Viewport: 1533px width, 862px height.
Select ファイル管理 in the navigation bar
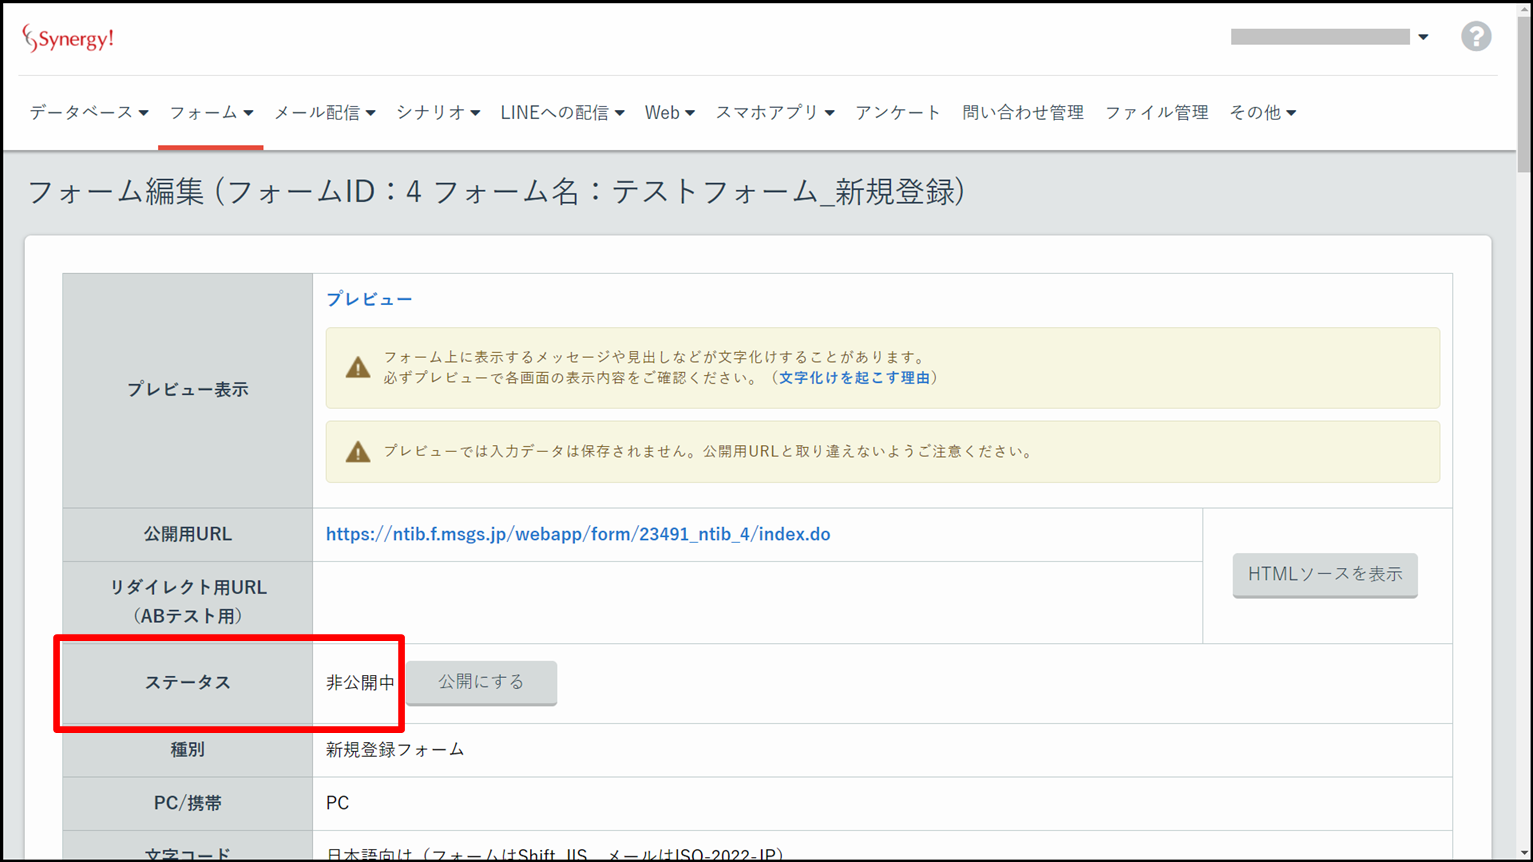[1156, 113]
